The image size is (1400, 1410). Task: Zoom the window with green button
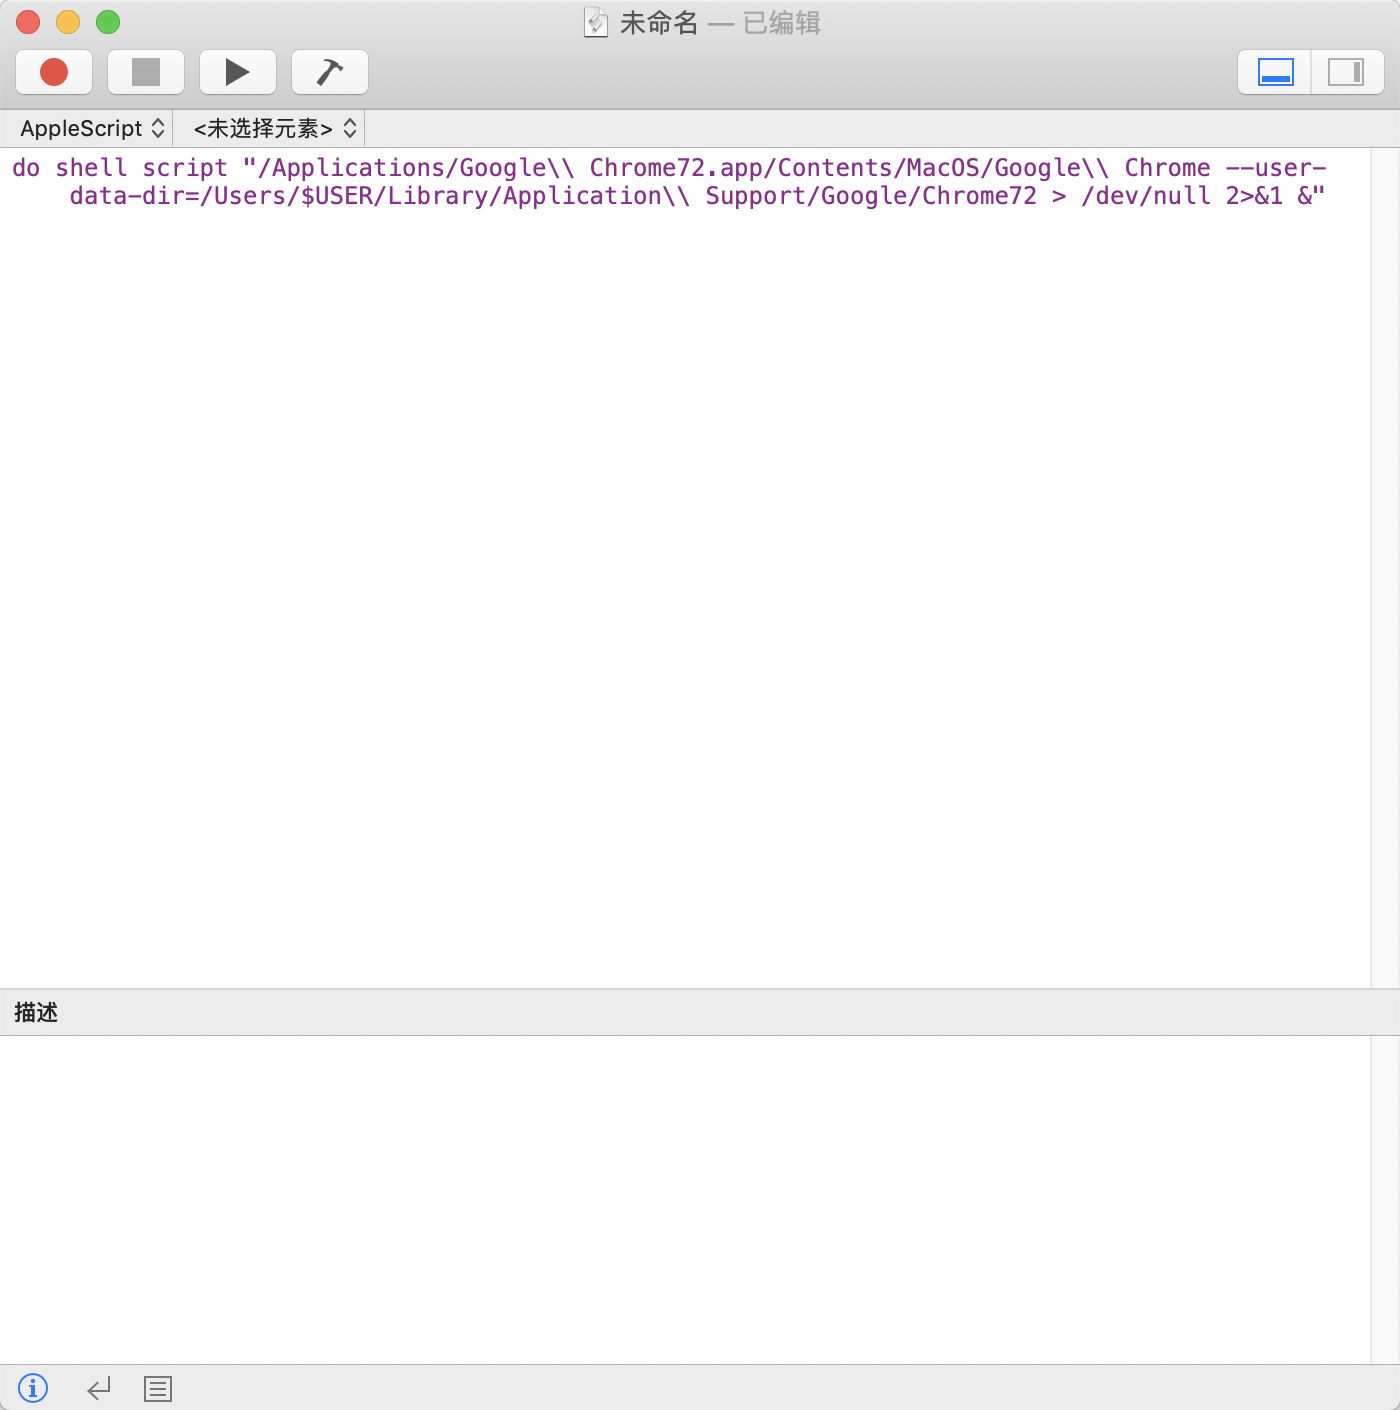coord(108,22)
